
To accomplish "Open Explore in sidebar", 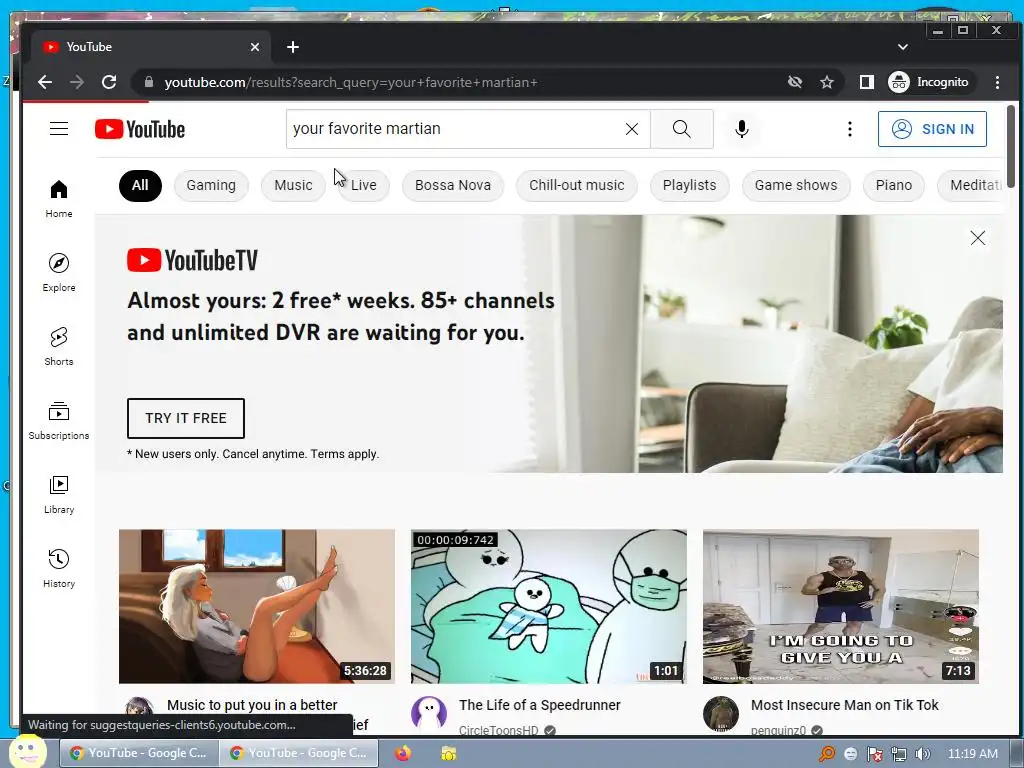I will coord(59,272).
